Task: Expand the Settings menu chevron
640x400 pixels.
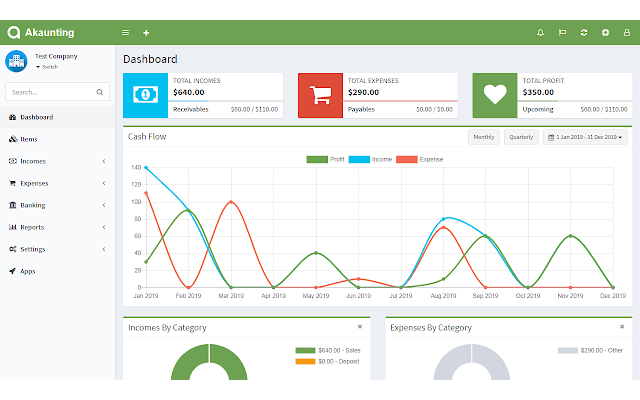Action: pos(104,249)
